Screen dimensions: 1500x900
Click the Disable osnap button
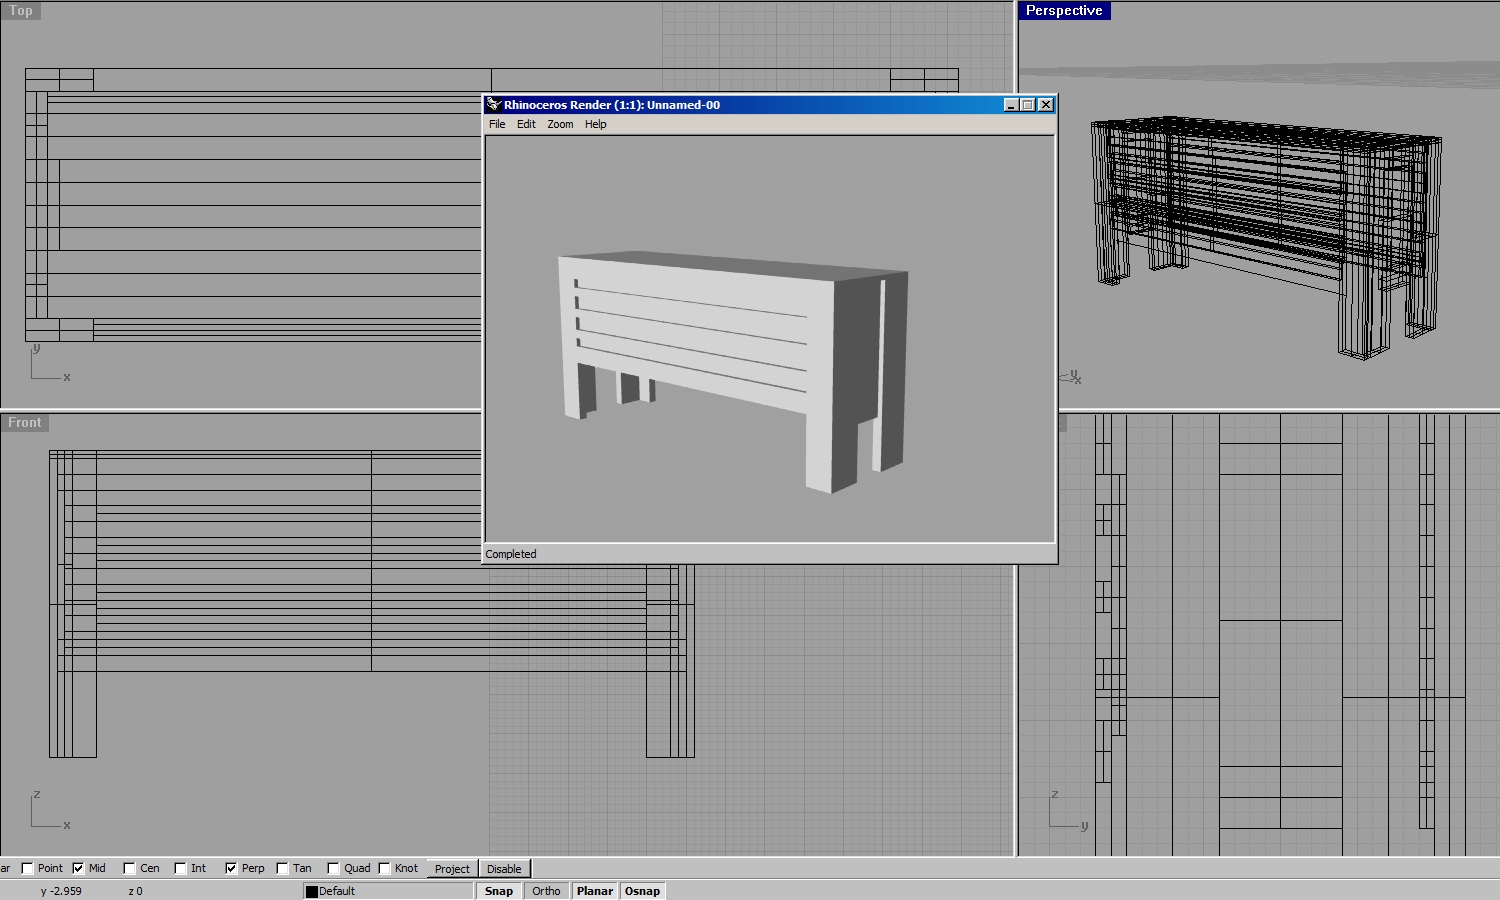[504, 869]
